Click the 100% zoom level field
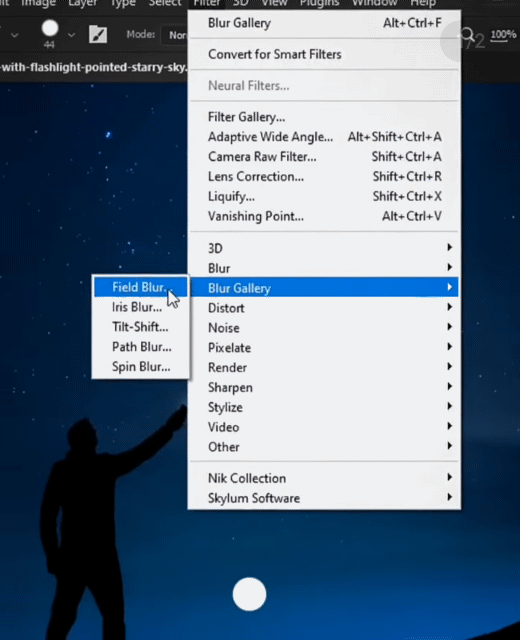The image size is (520, 640). click(503, 35)
